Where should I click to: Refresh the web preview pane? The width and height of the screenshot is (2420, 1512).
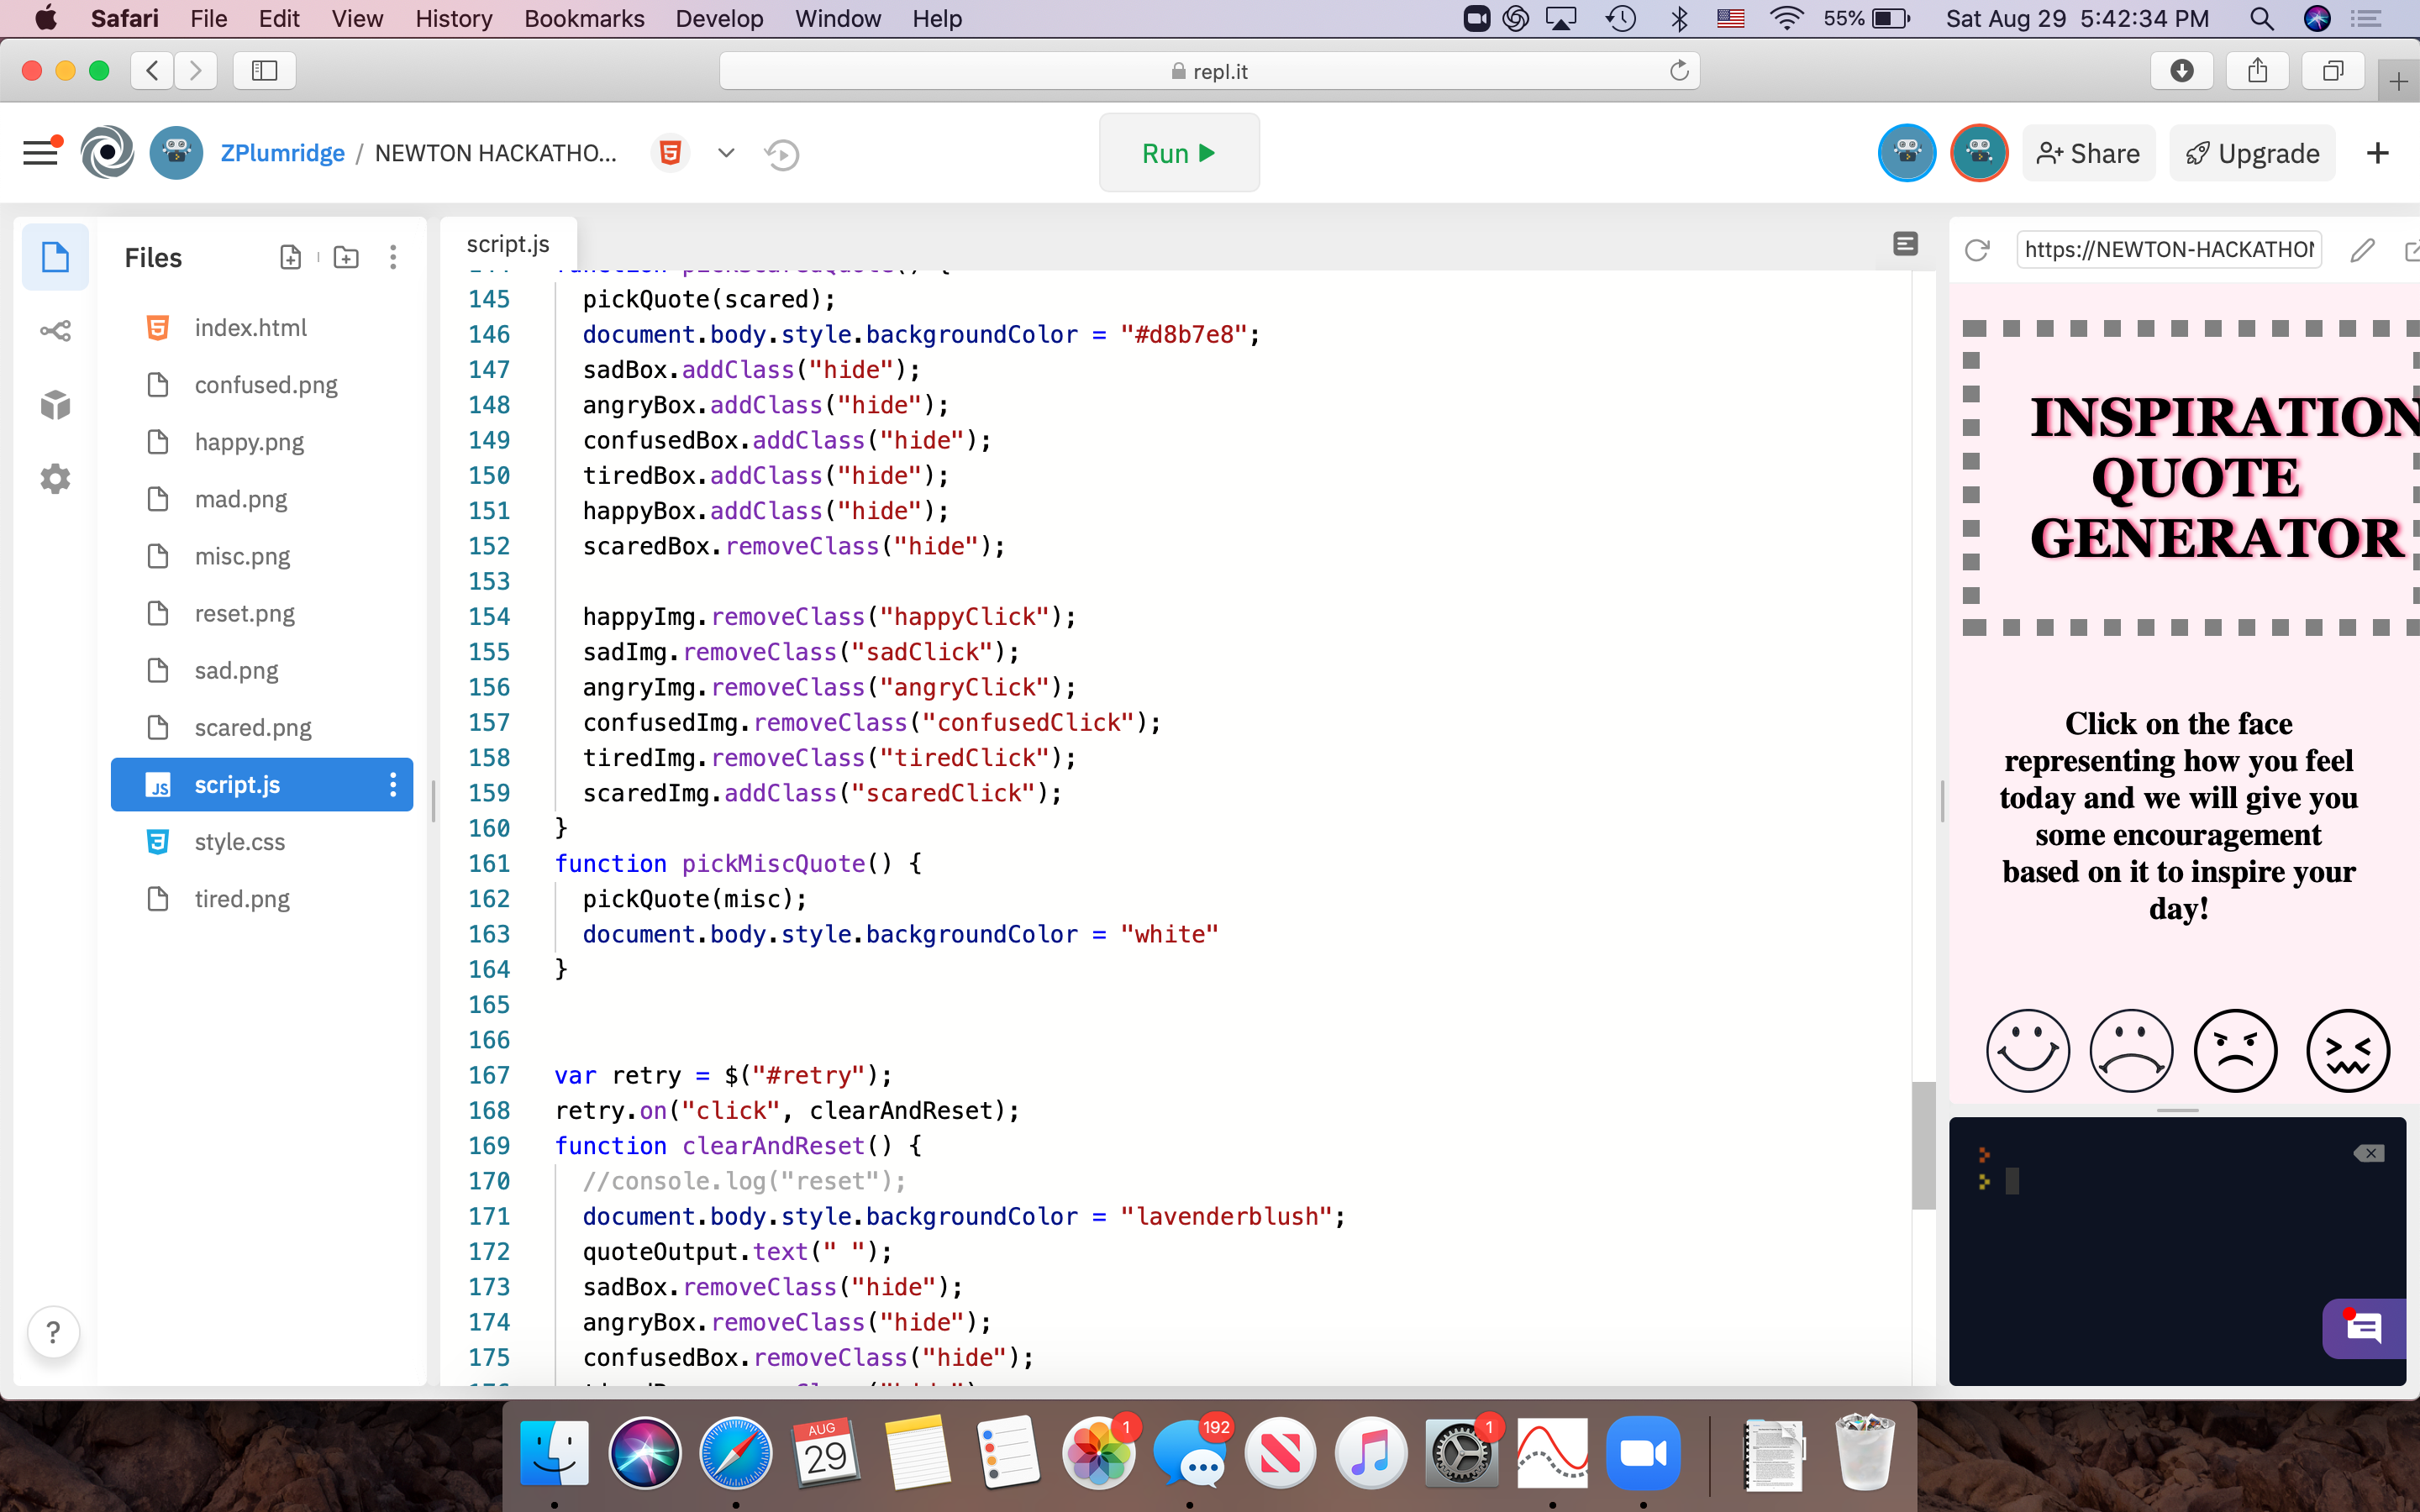[x=1977, y=250]
